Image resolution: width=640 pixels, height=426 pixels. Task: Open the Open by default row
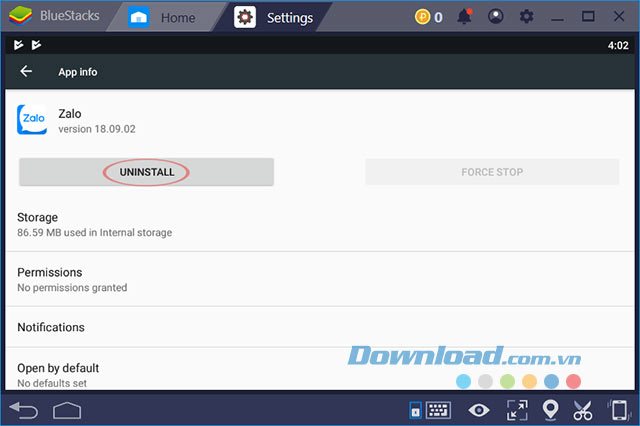[320, 369]
